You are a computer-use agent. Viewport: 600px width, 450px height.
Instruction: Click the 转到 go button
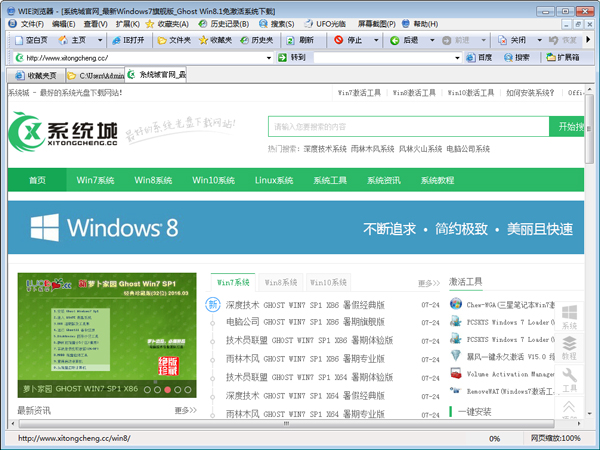(x=292, y=58)
